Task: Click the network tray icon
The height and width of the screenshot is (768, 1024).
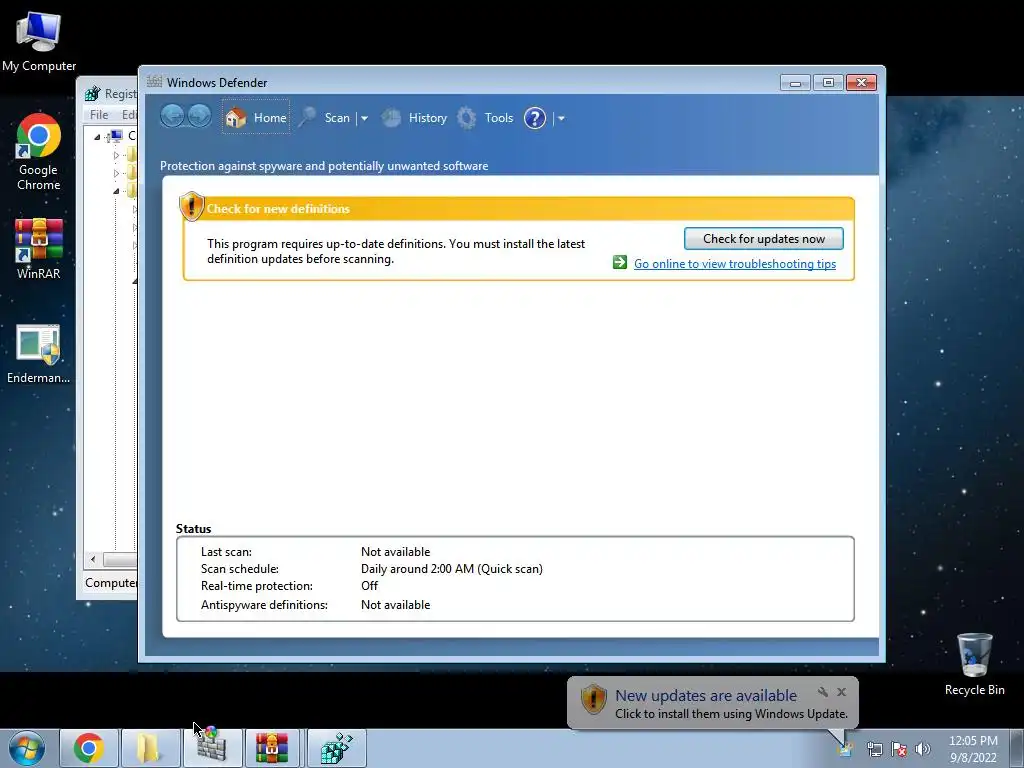Action: pos(874,749)
